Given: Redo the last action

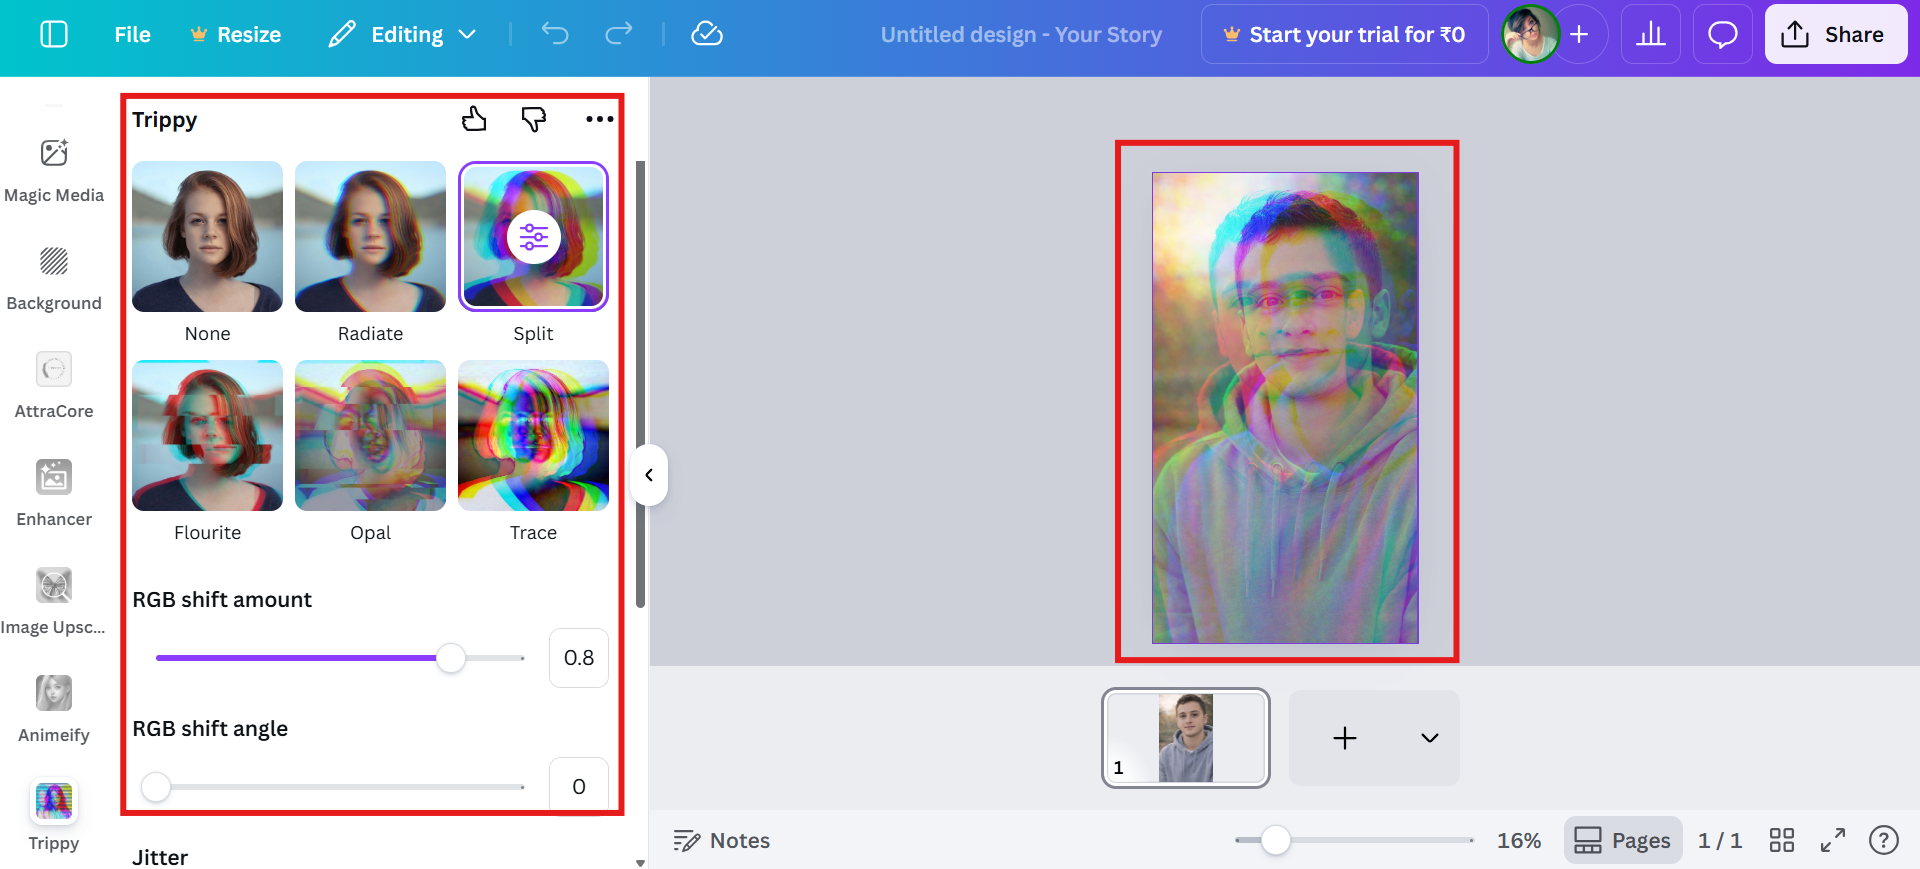Looking at the screenshot, I should point(619,35).
